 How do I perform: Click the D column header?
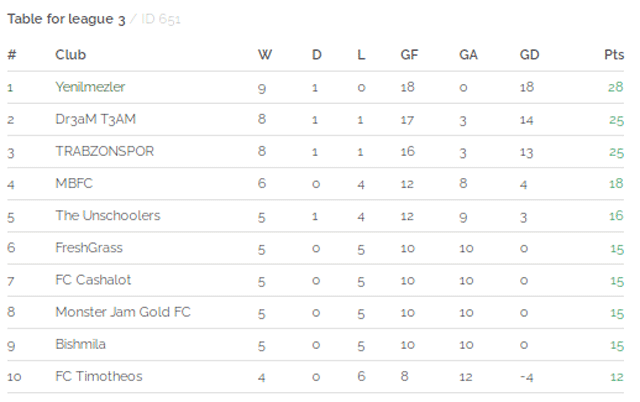[317, 55]
